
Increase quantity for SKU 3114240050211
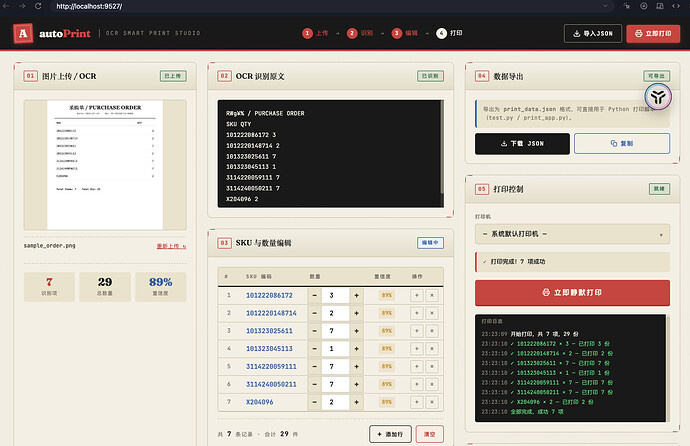click(x=356, y=384)
